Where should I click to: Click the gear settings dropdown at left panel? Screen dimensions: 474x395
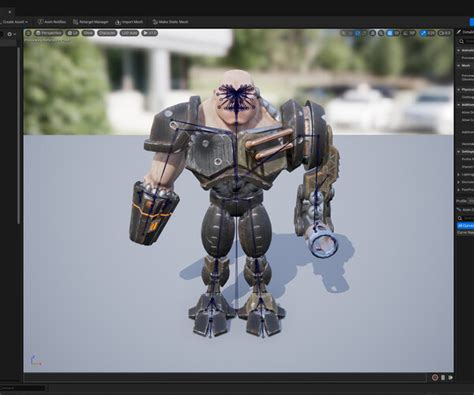pyautogui.click(x=11, y=34)
